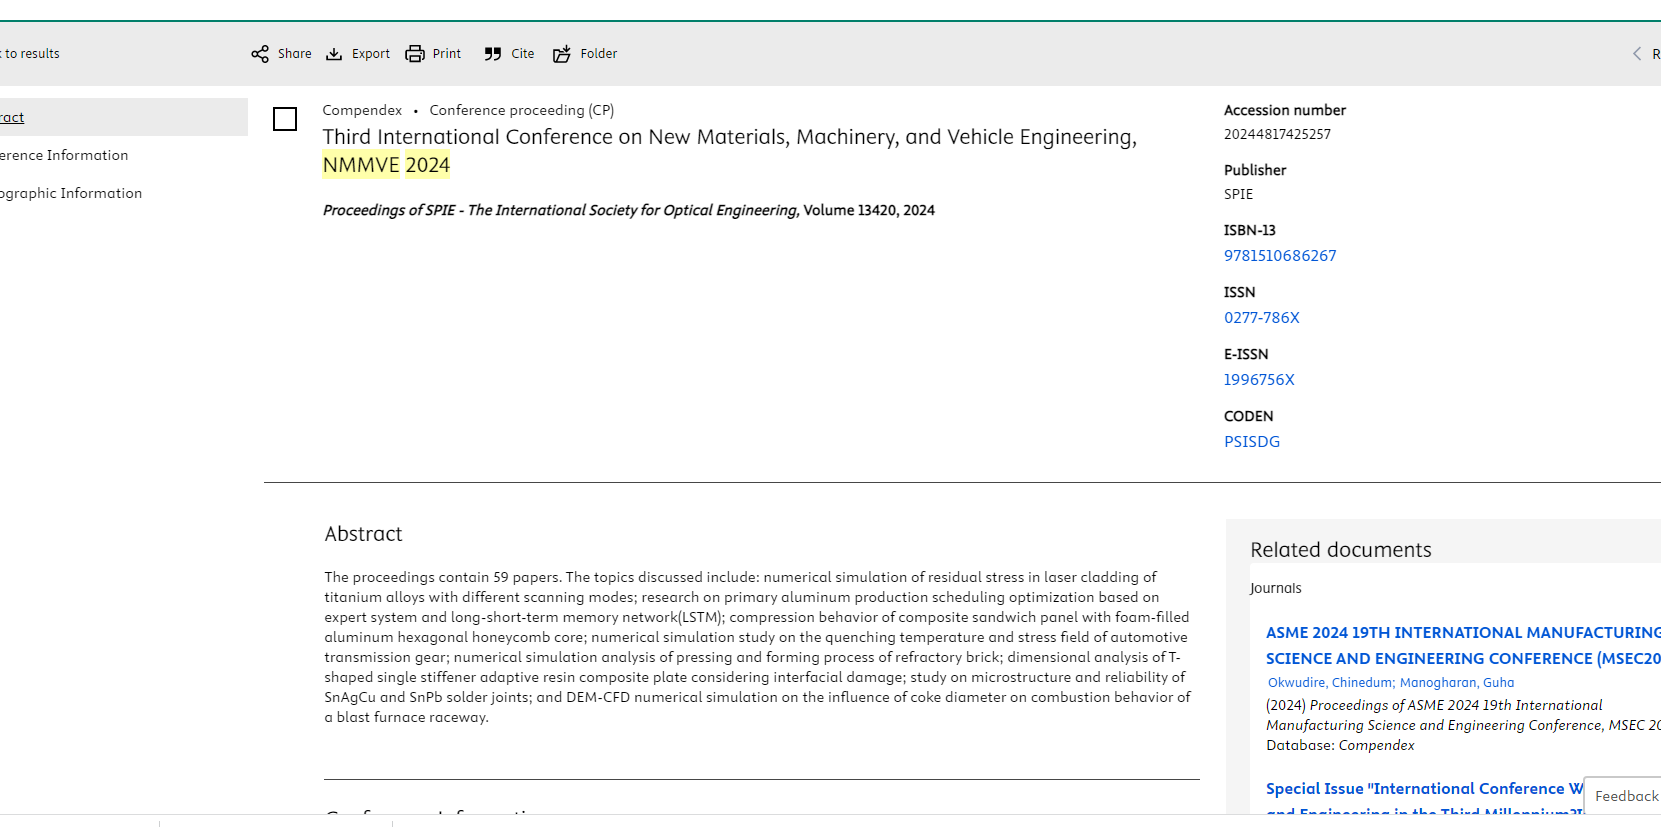The image size is (1661, 827).
Task: Click the Folder save icon
Action: click(x=562, y=54)
